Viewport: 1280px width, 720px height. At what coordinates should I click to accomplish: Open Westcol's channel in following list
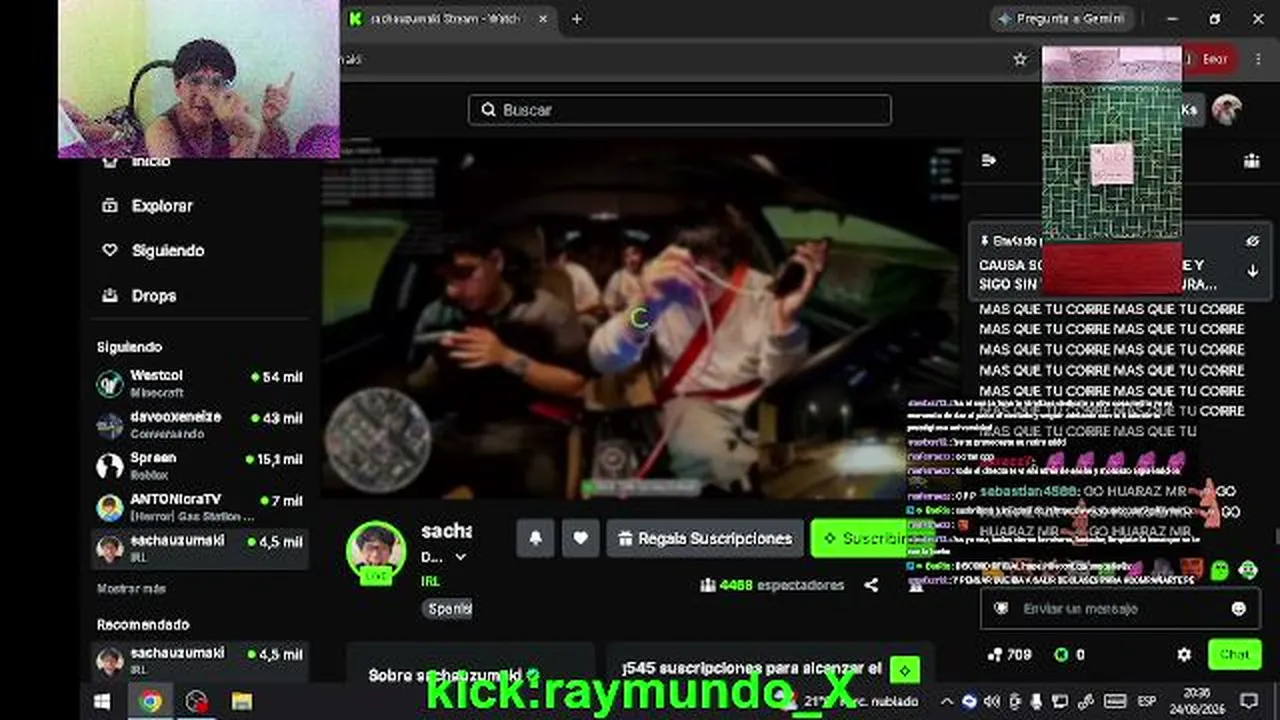200,383
